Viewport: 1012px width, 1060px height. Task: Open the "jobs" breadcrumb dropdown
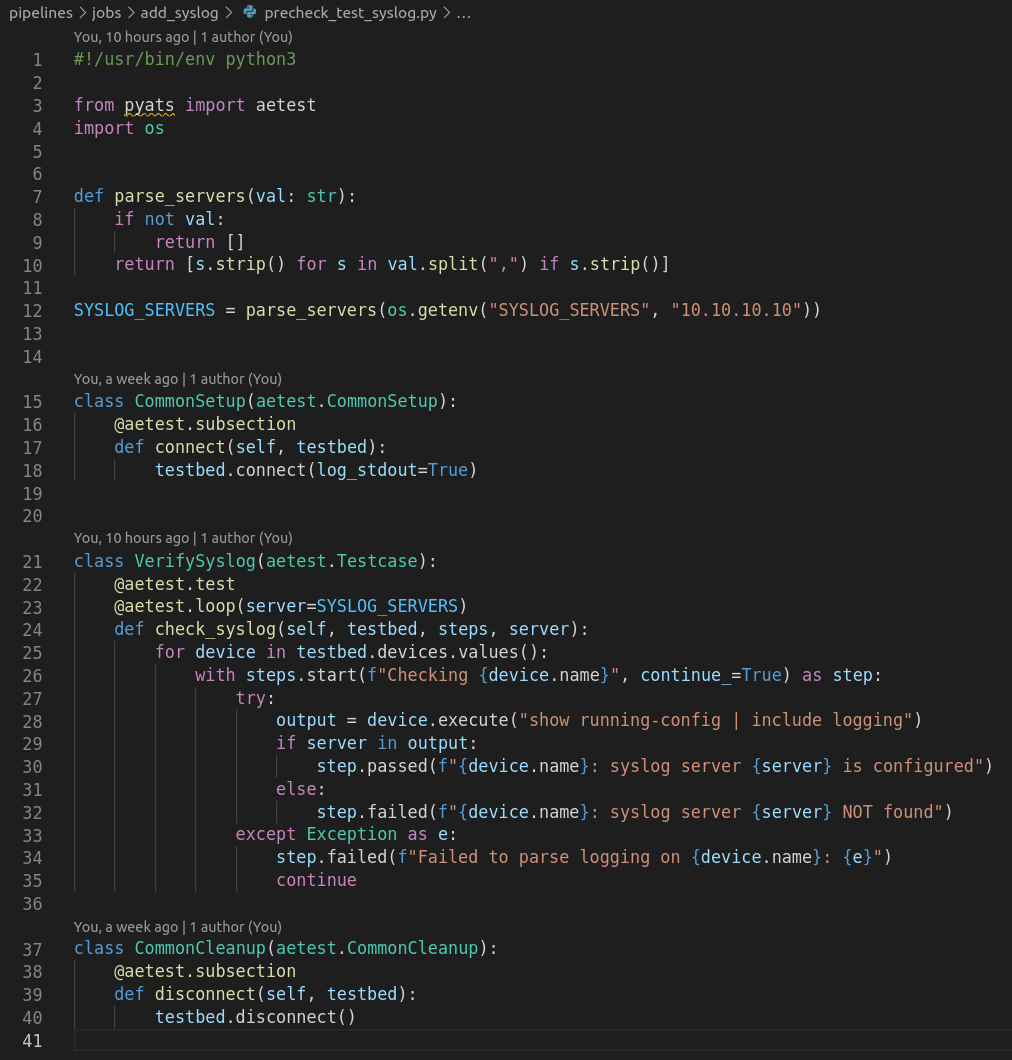click(106, 13)
